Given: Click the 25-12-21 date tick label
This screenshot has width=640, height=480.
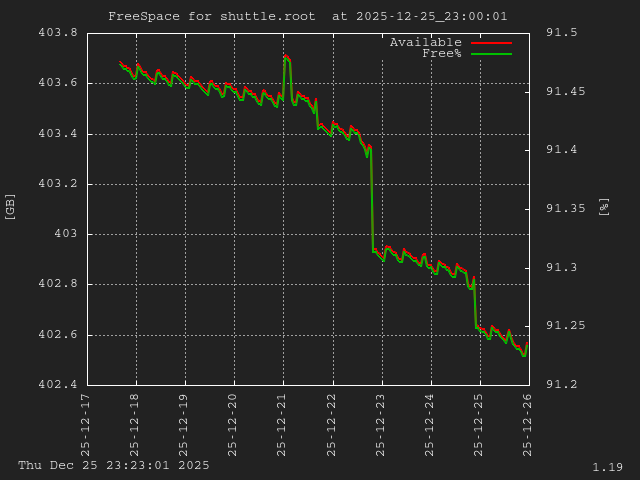Looking at the screenshot, I should coord(284,420).
